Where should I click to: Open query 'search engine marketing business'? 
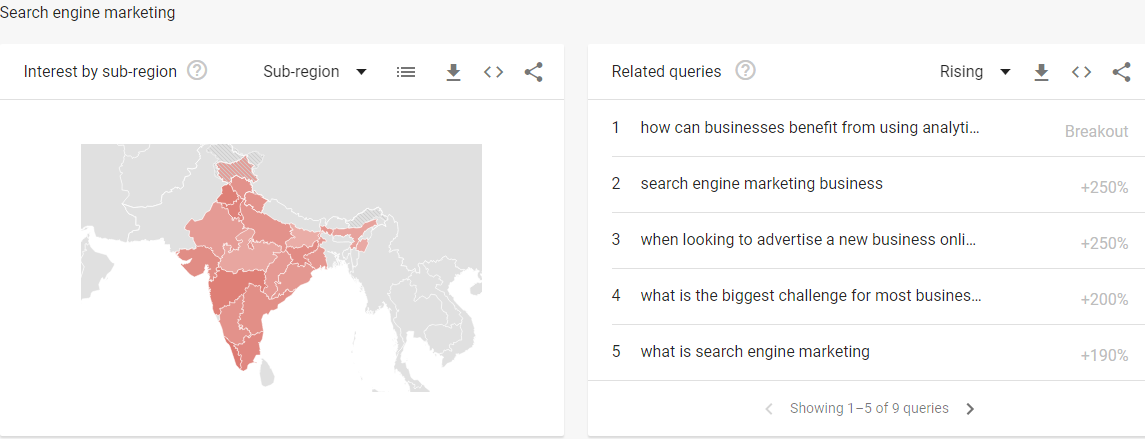(762, 183)
